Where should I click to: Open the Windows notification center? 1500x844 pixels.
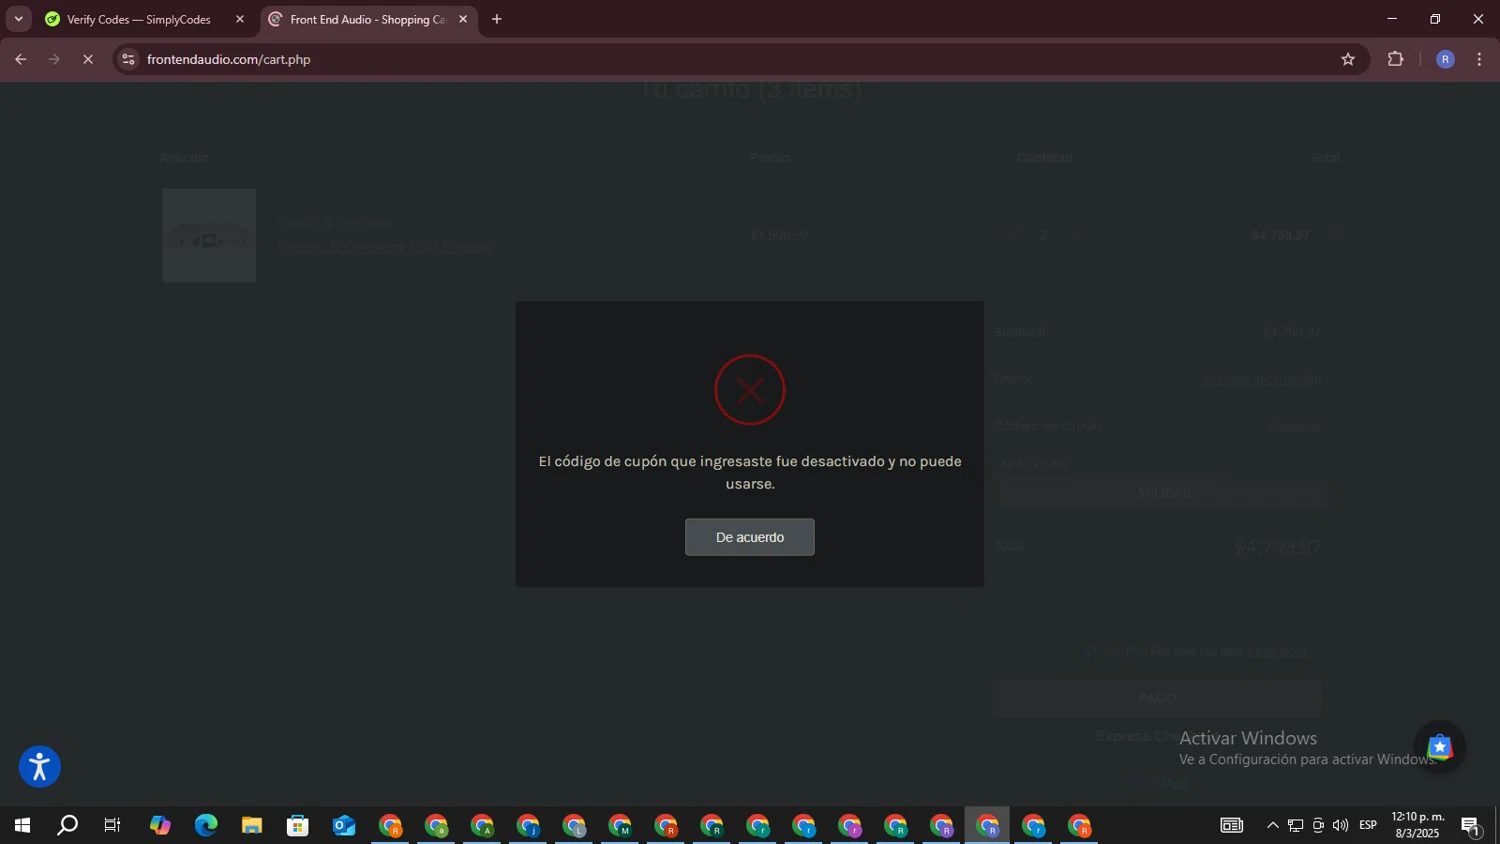[x=1471, y=826]
